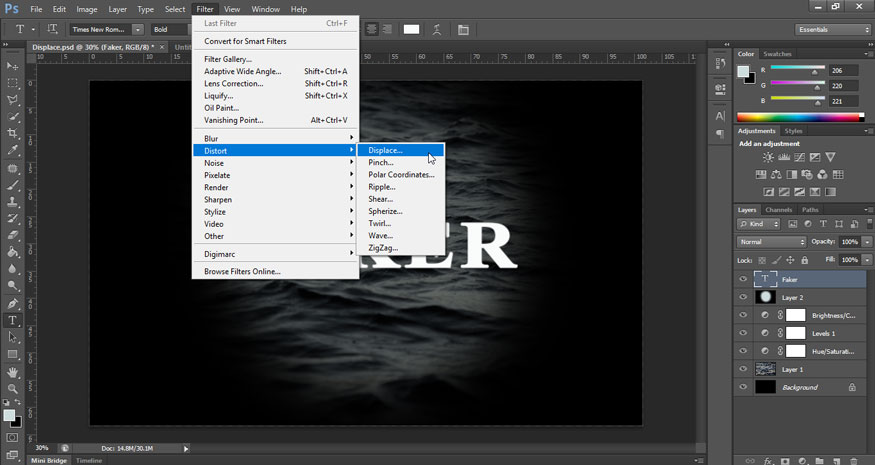Toggle lock all for layer
875x465 pixels.
[x=805, y=260]
